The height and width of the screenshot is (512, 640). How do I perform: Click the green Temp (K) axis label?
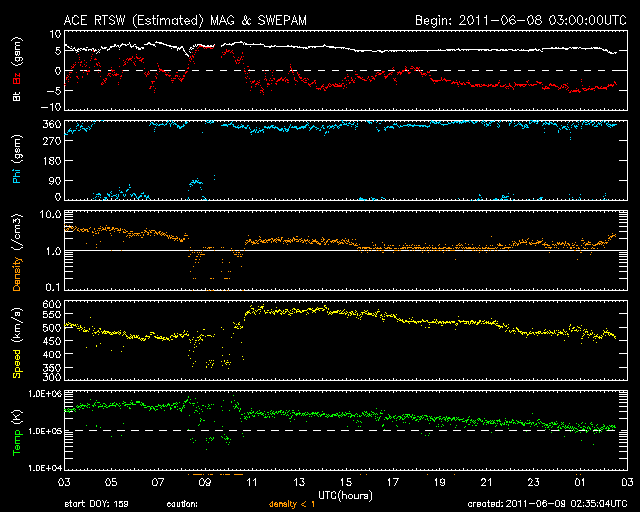(x=17, y=430)
